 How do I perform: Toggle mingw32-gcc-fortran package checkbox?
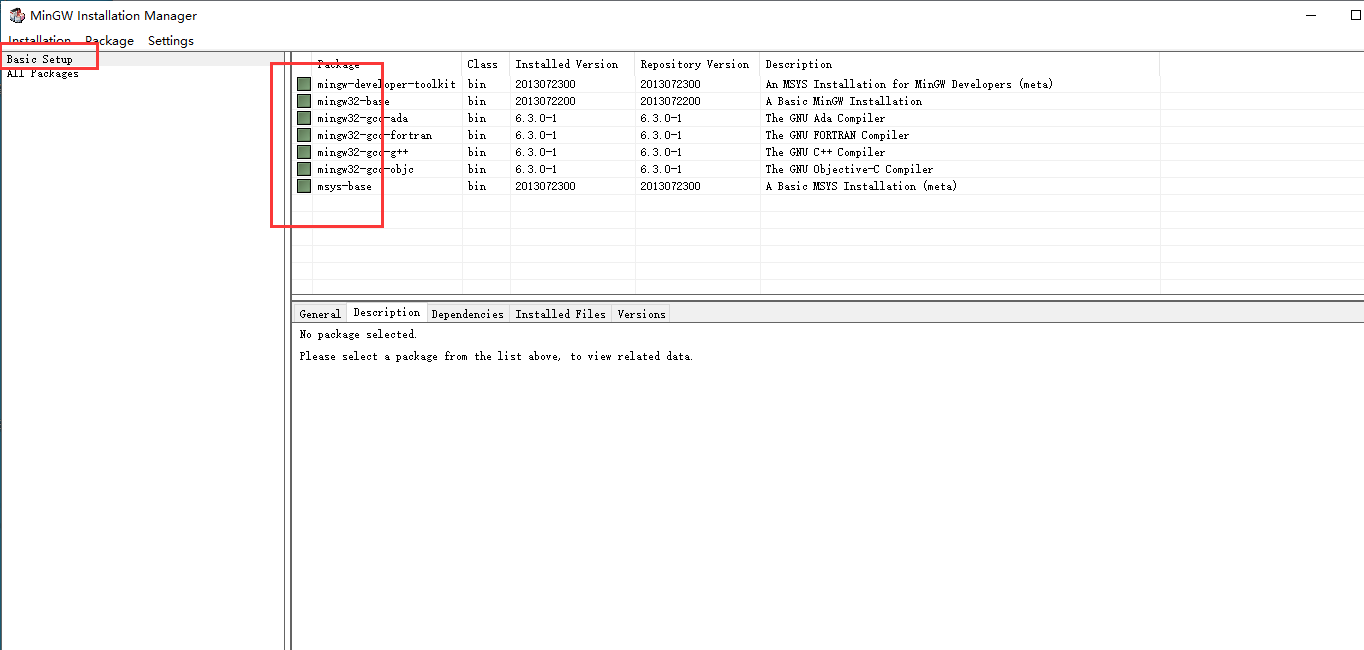pyautogui.click(x=304, y=135)
